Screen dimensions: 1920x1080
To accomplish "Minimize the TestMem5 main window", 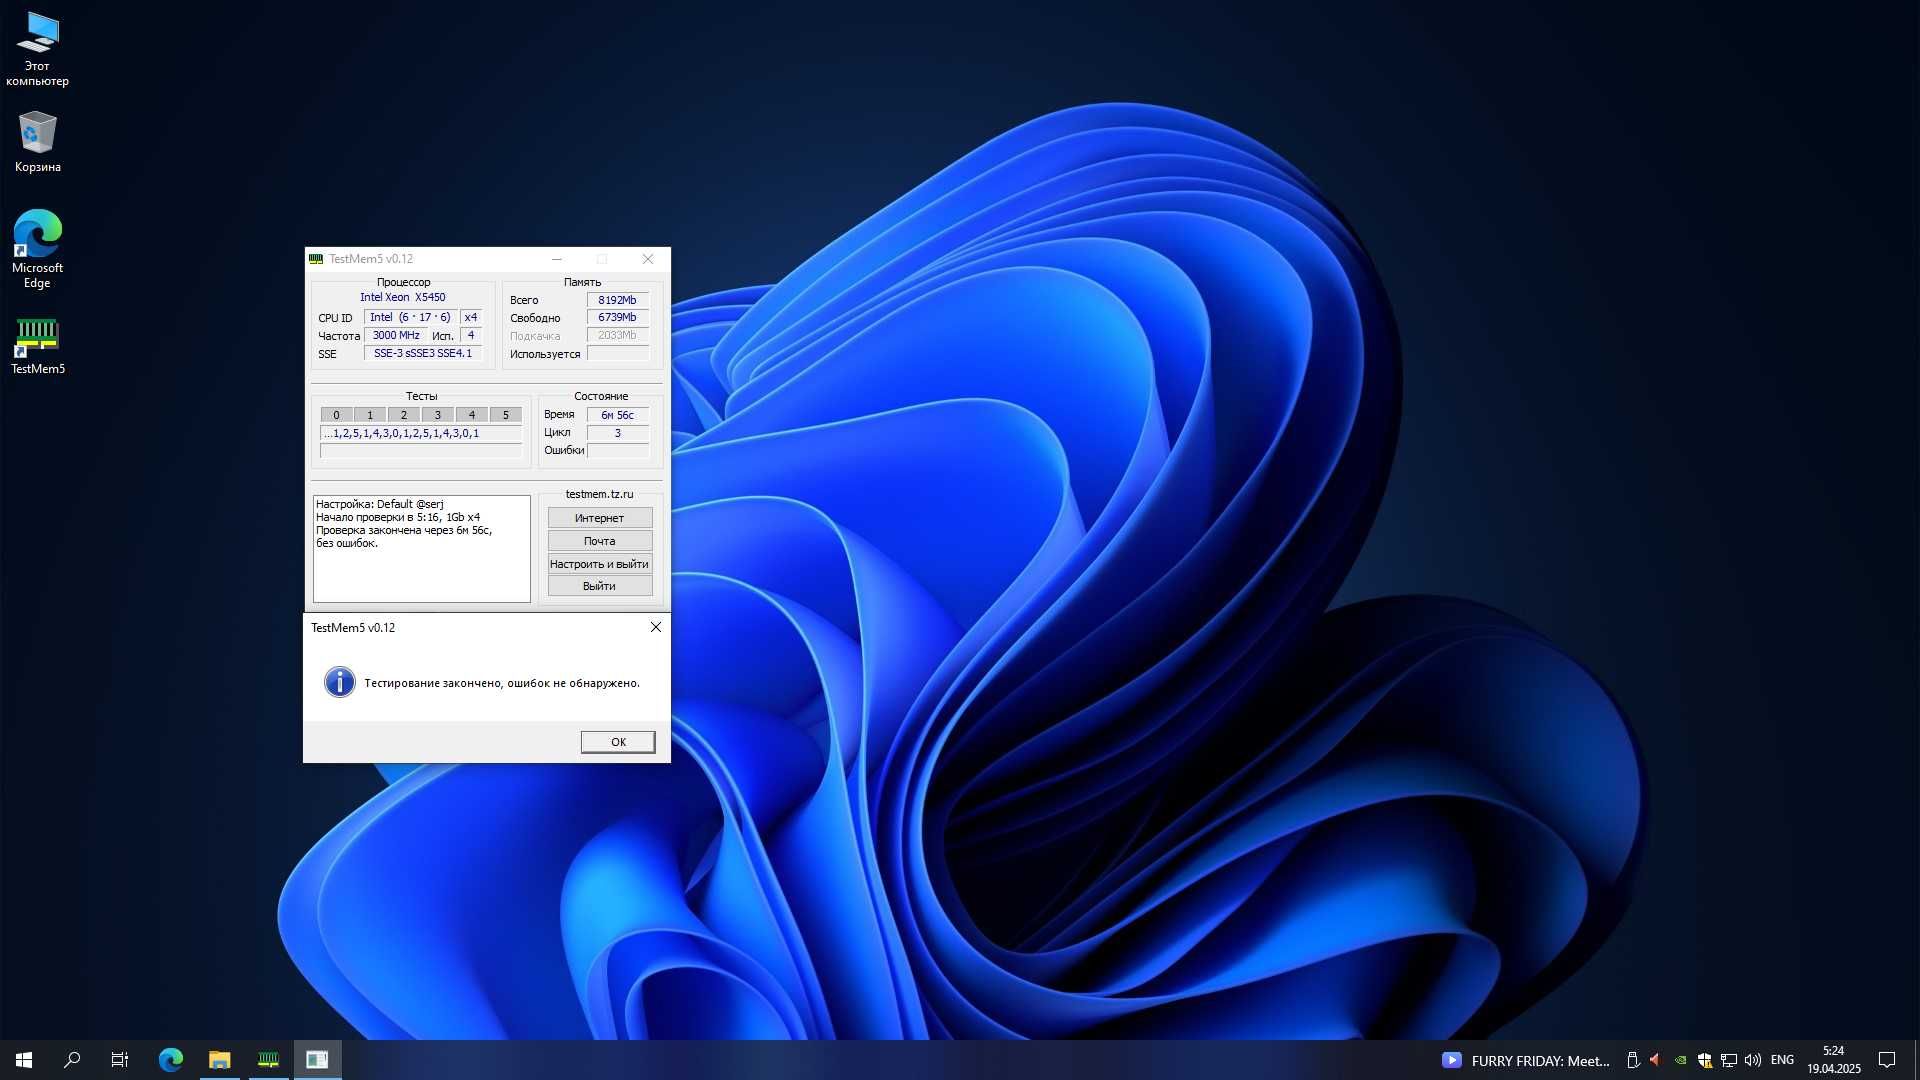I will click(x=557, y=259).
